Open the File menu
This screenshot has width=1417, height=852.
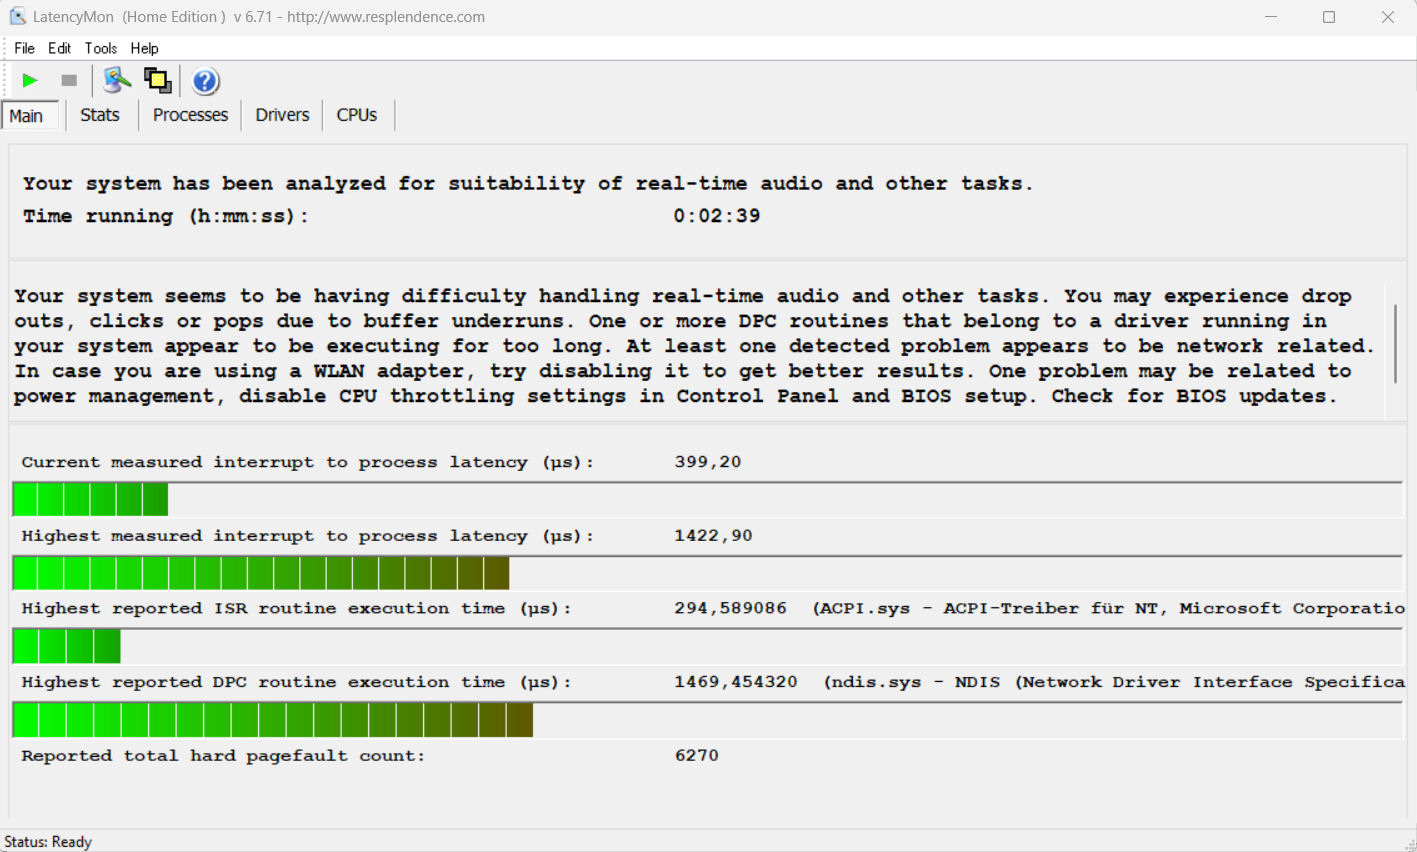24,48
